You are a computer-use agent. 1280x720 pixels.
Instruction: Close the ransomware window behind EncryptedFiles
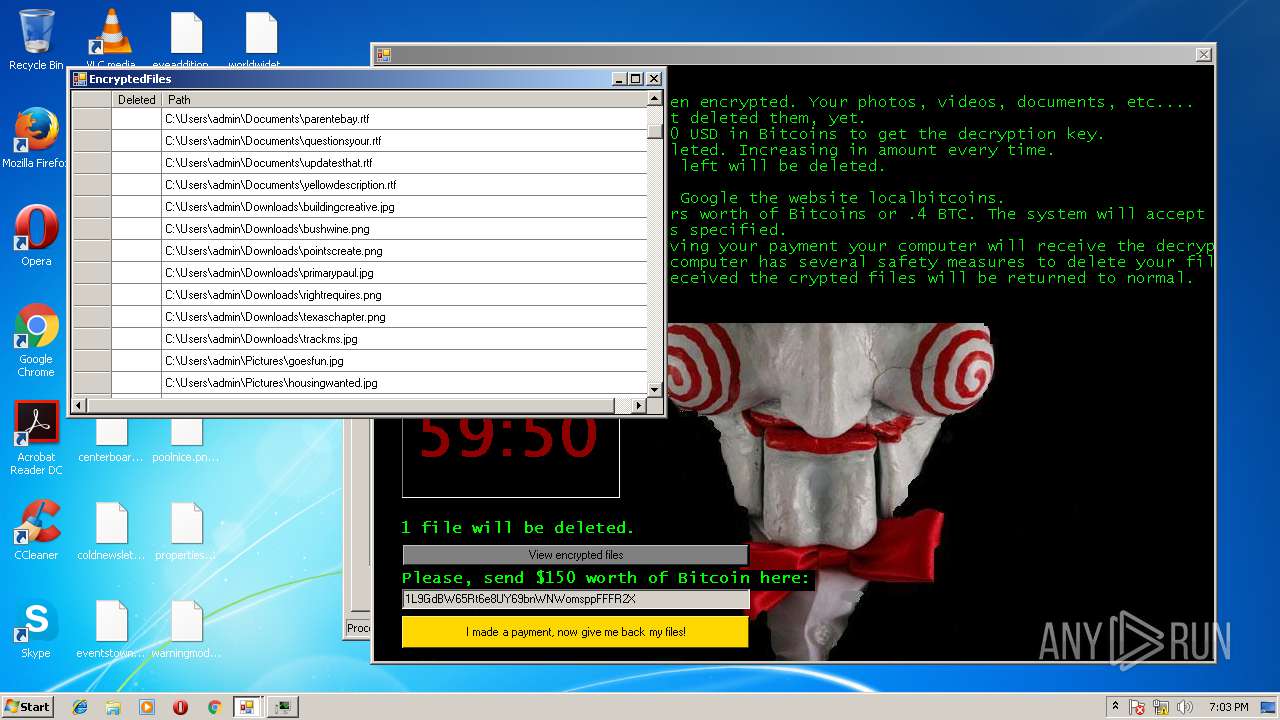point(1204,55)
